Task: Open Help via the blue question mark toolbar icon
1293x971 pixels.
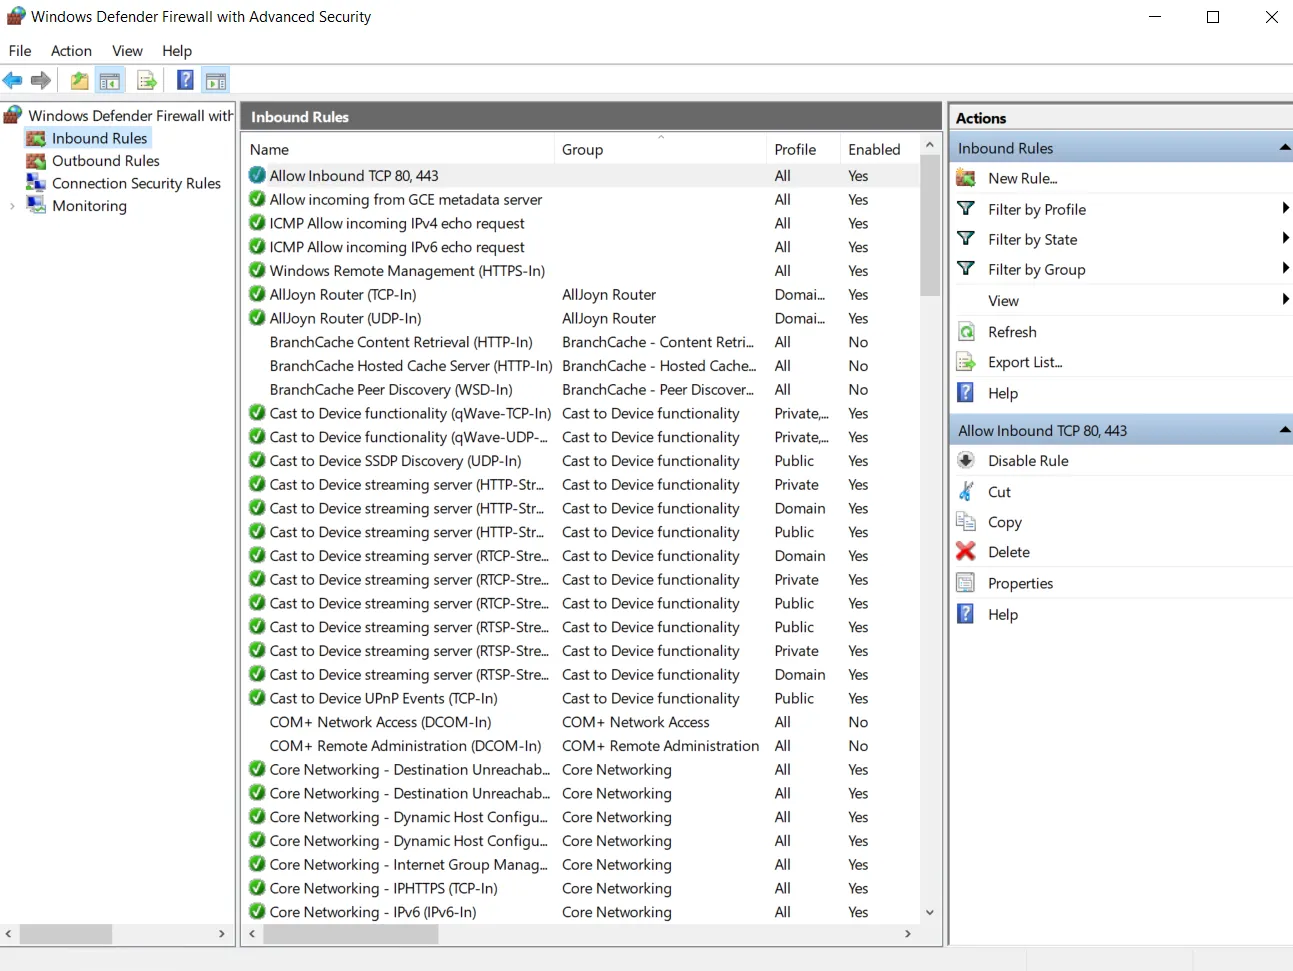Action: click(185, 80)
